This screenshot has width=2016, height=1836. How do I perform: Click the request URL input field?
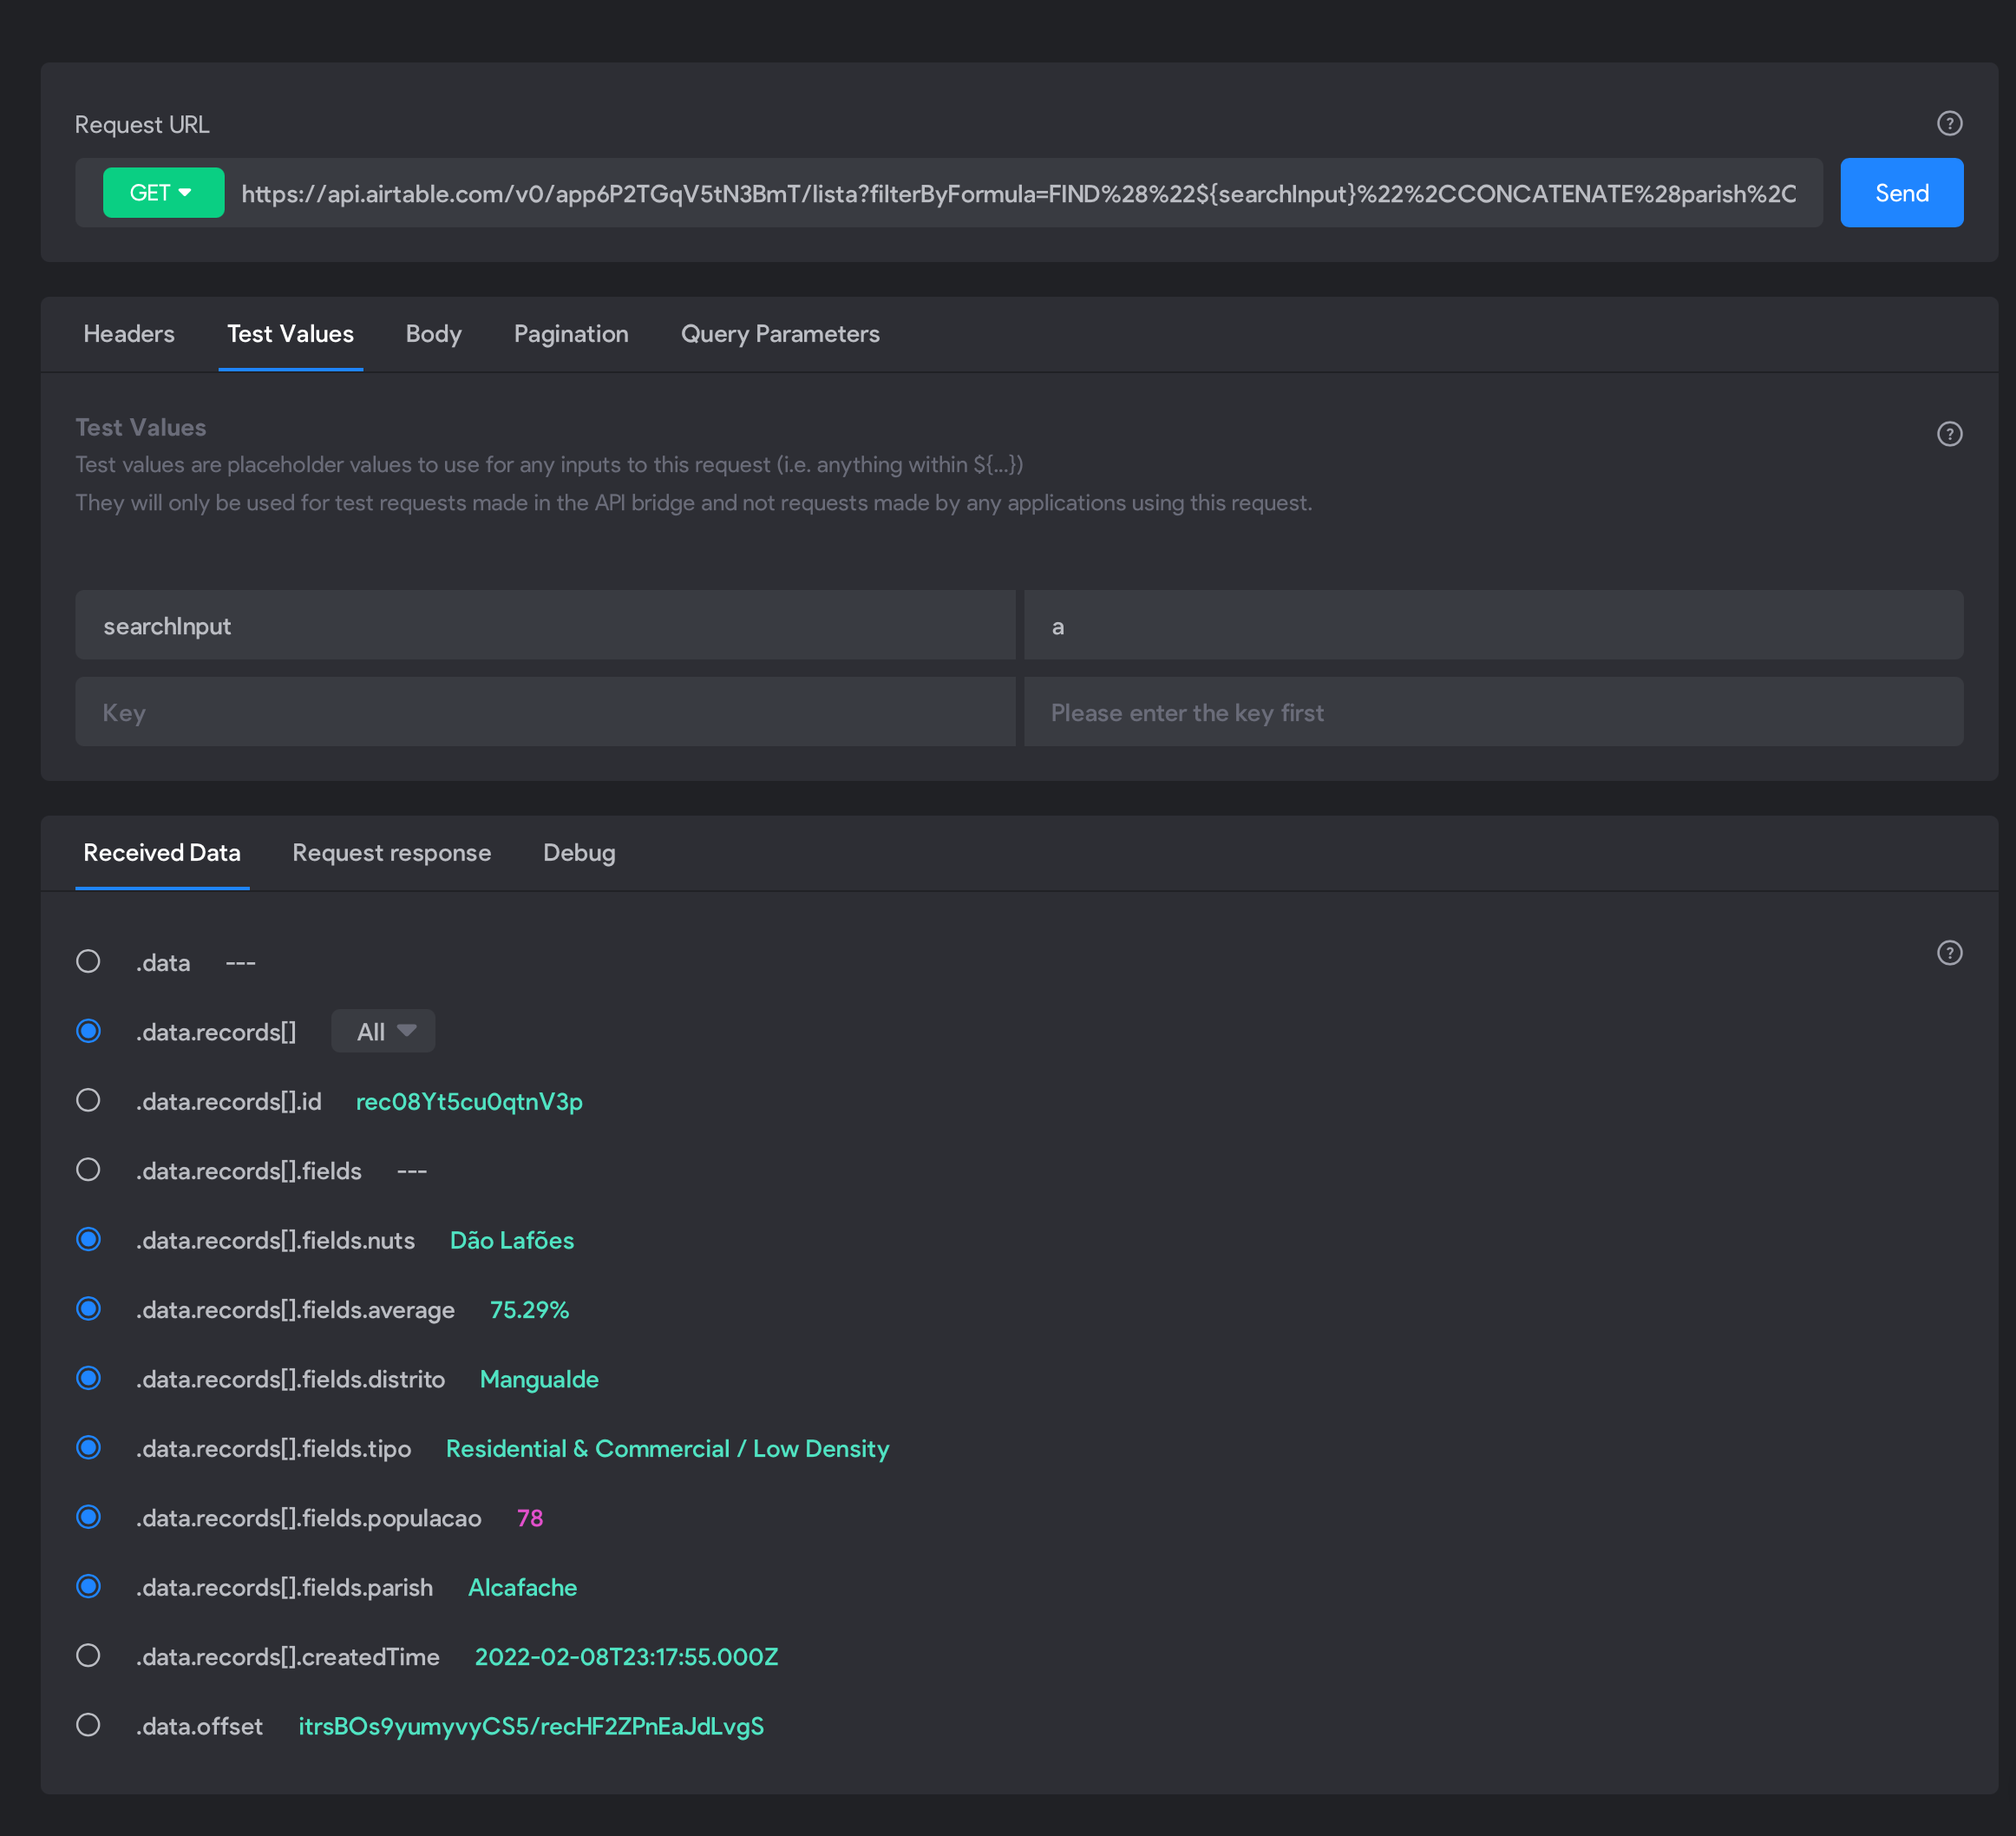pyautogui.click(x=1019, y=193)
